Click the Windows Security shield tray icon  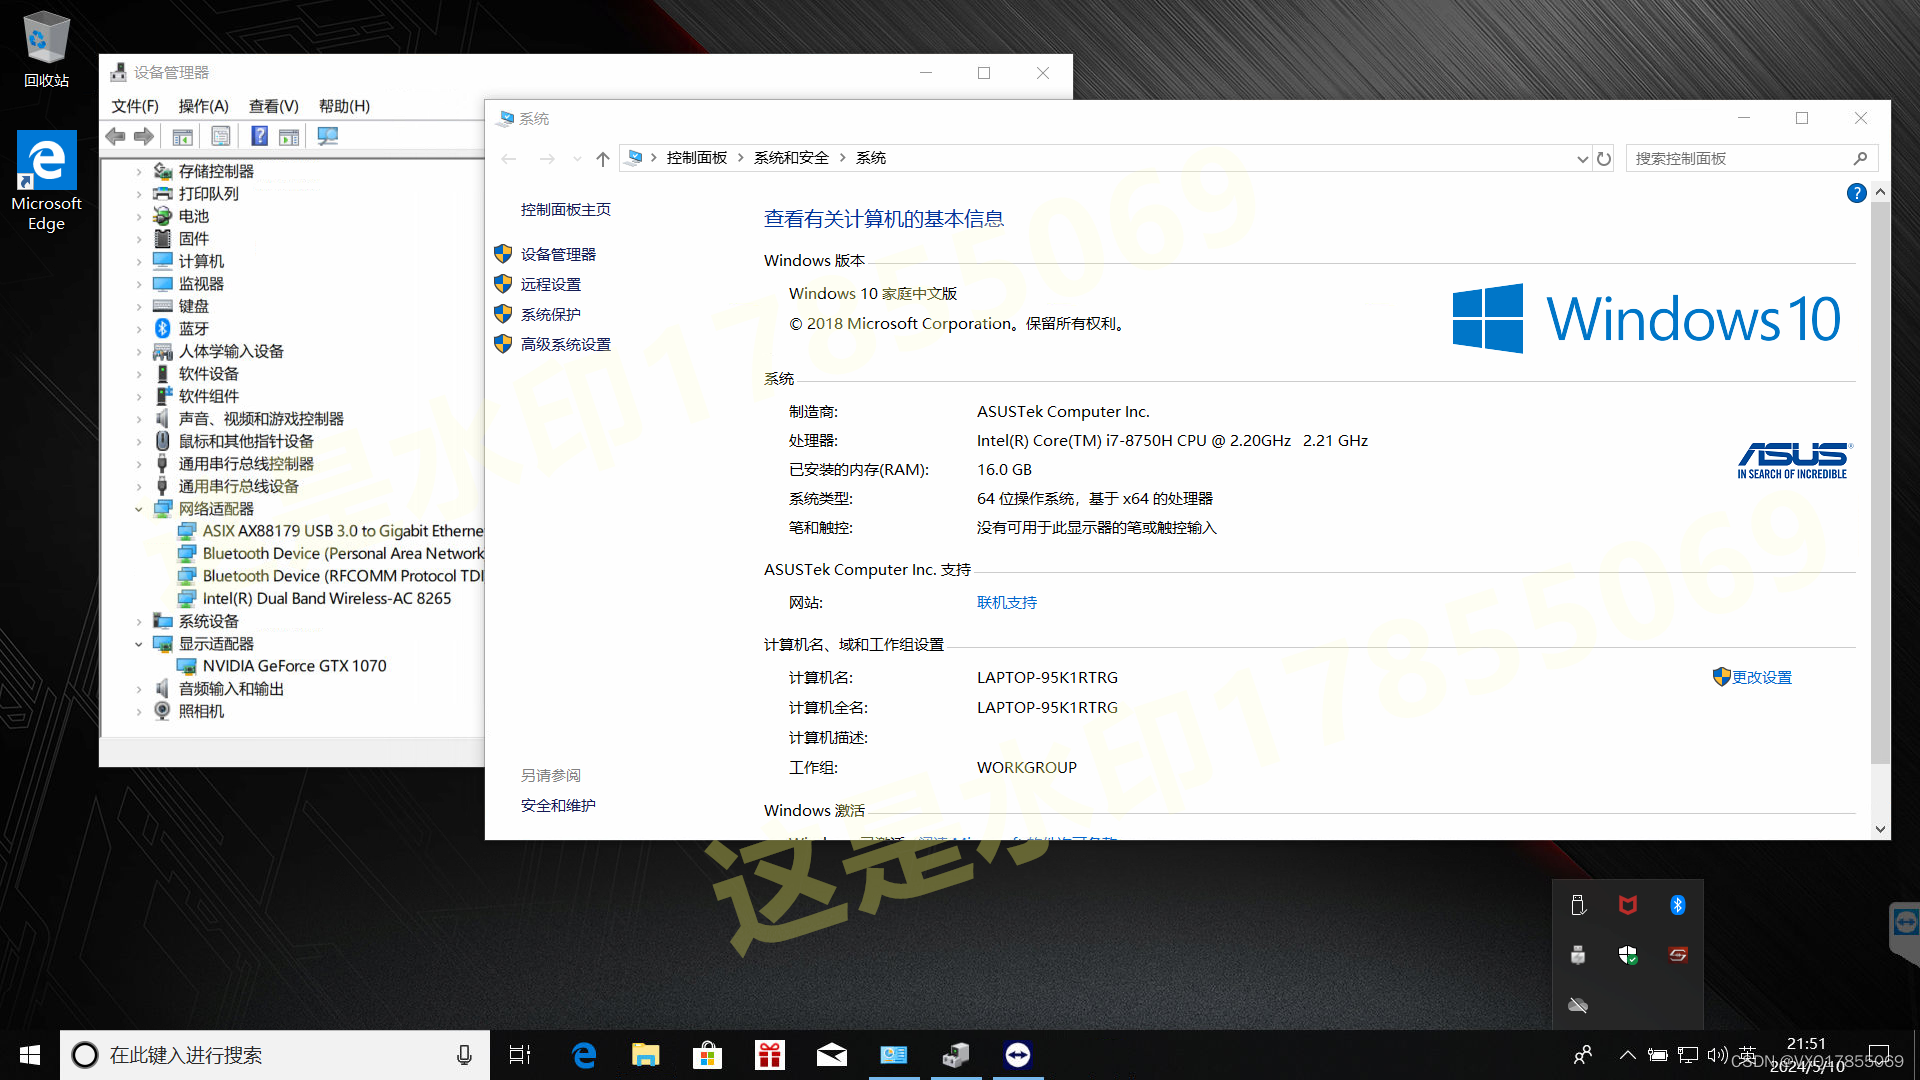point(1628,955)
